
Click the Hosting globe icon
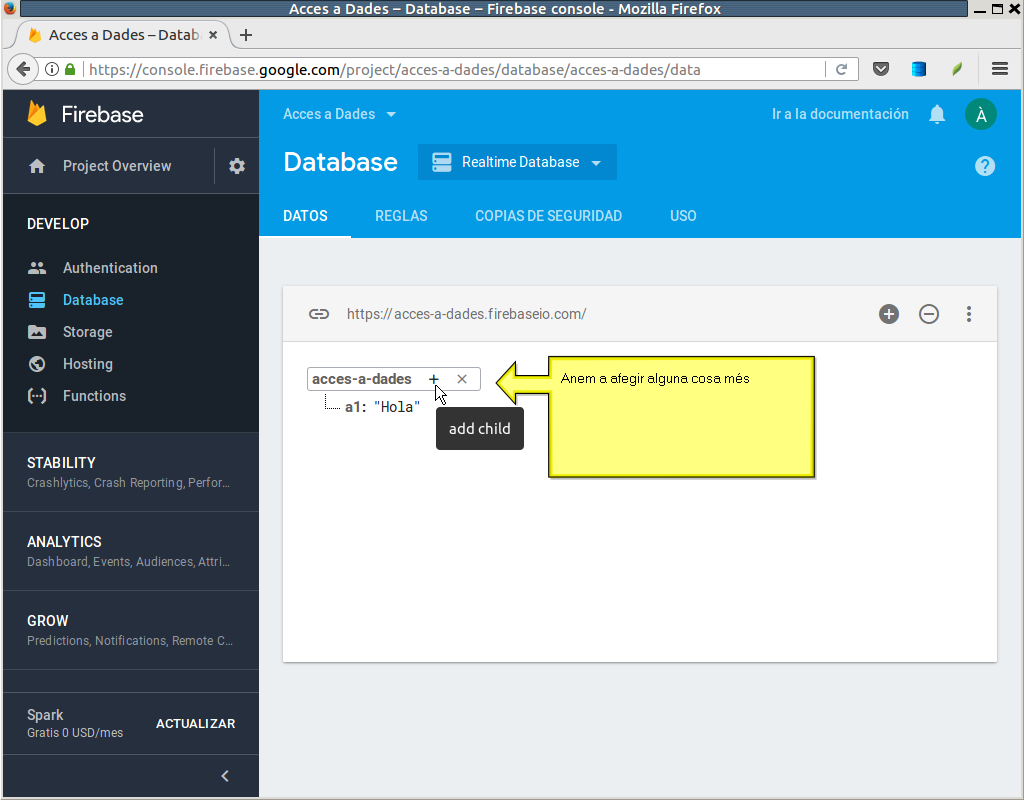click(37, 364)
